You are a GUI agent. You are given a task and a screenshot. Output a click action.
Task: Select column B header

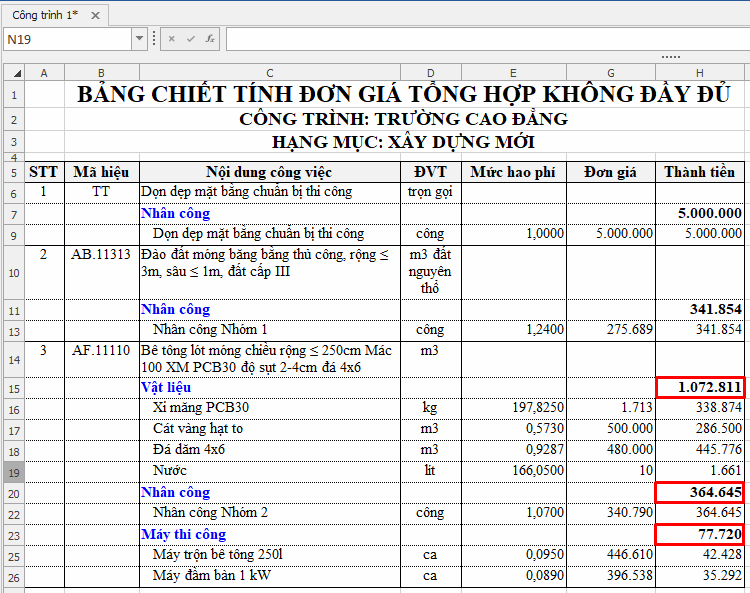[x=101, y=73]
